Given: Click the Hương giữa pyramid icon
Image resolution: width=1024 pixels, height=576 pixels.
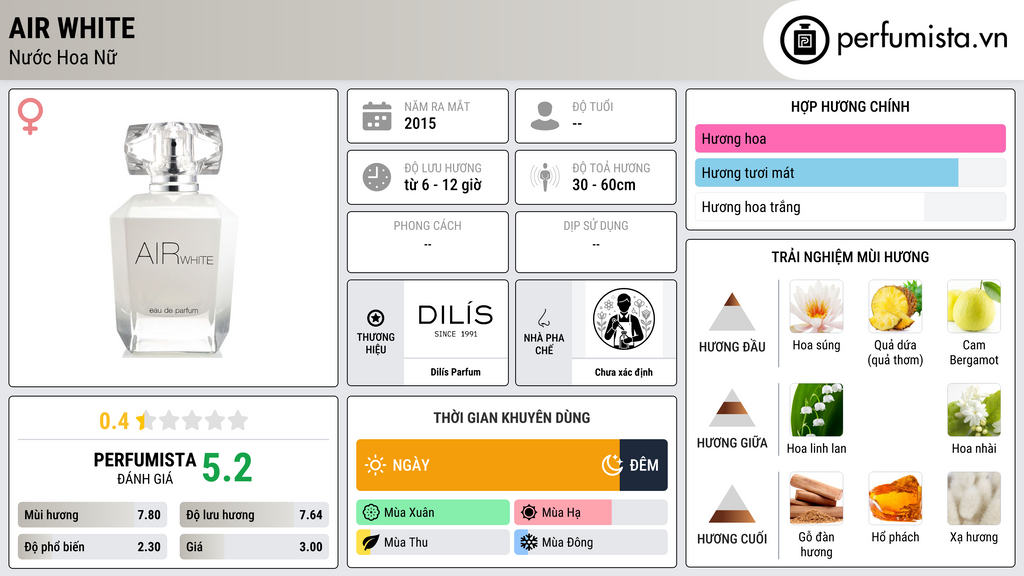Looking at the screenshot, I should (x=732, y=408).
